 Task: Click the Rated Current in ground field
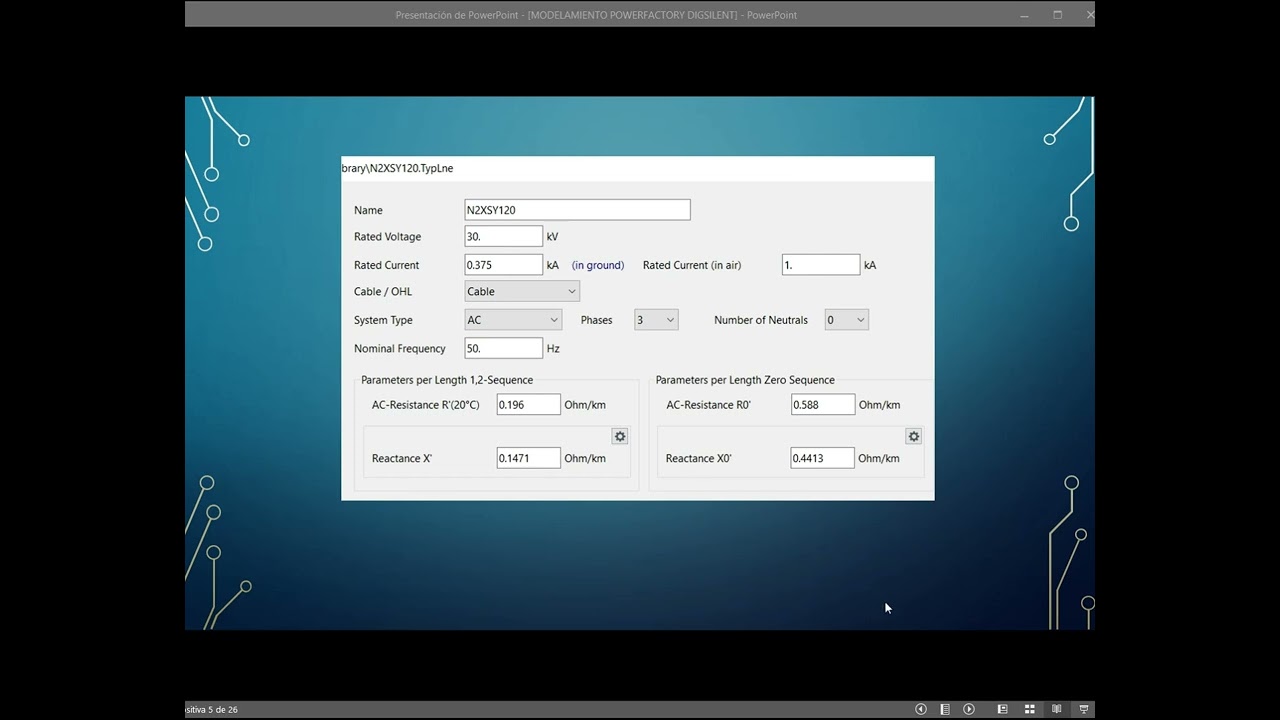click(x=504, y=265)
